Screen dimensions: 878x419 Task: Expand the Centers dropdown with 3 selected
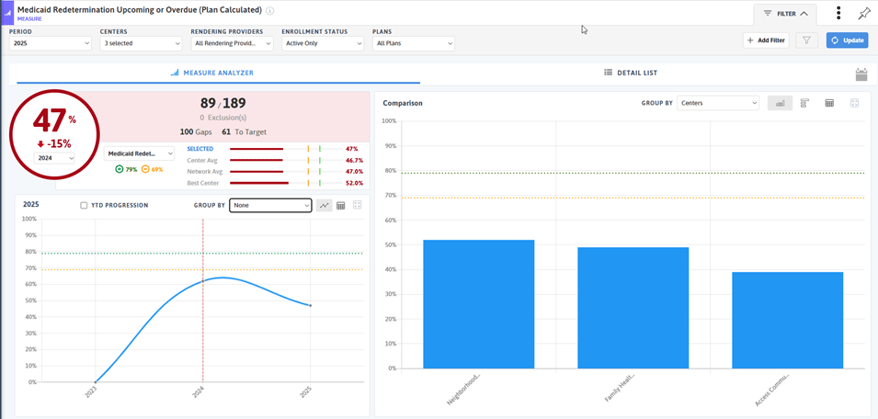pyautogui.click(x=141, y=44)
